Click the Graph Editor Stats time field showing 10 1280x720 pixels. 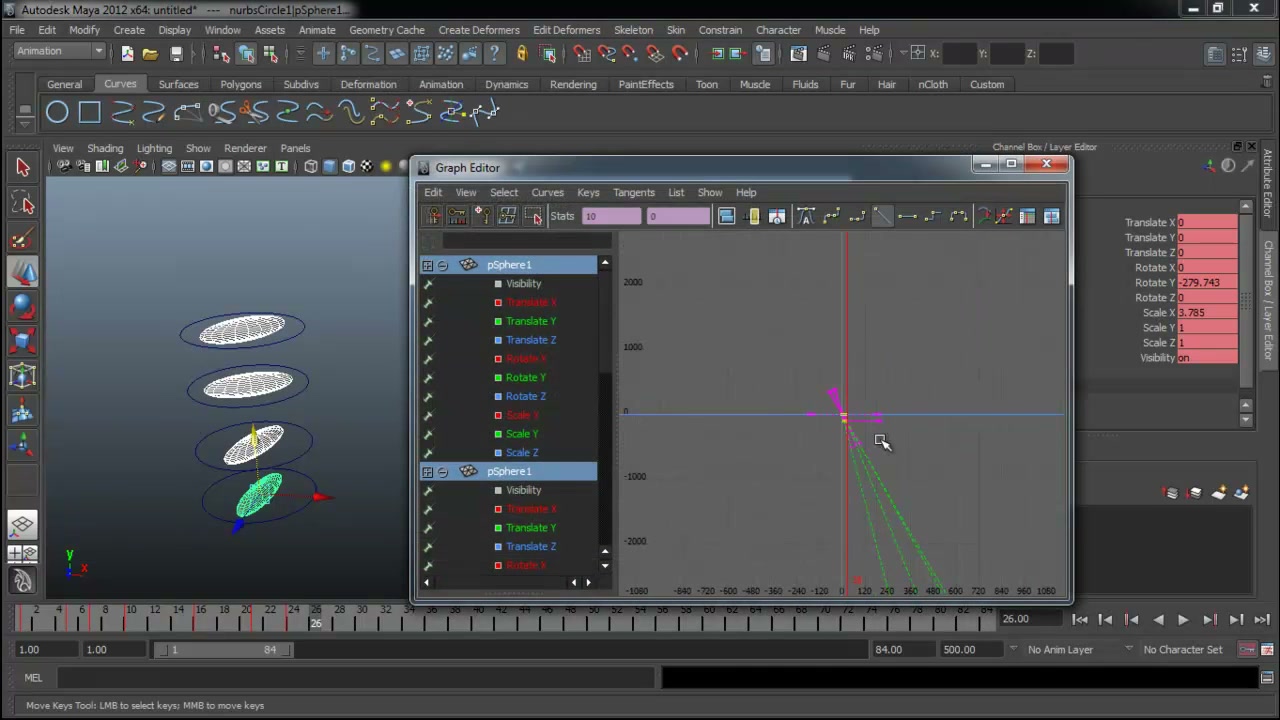click(612, 217)
